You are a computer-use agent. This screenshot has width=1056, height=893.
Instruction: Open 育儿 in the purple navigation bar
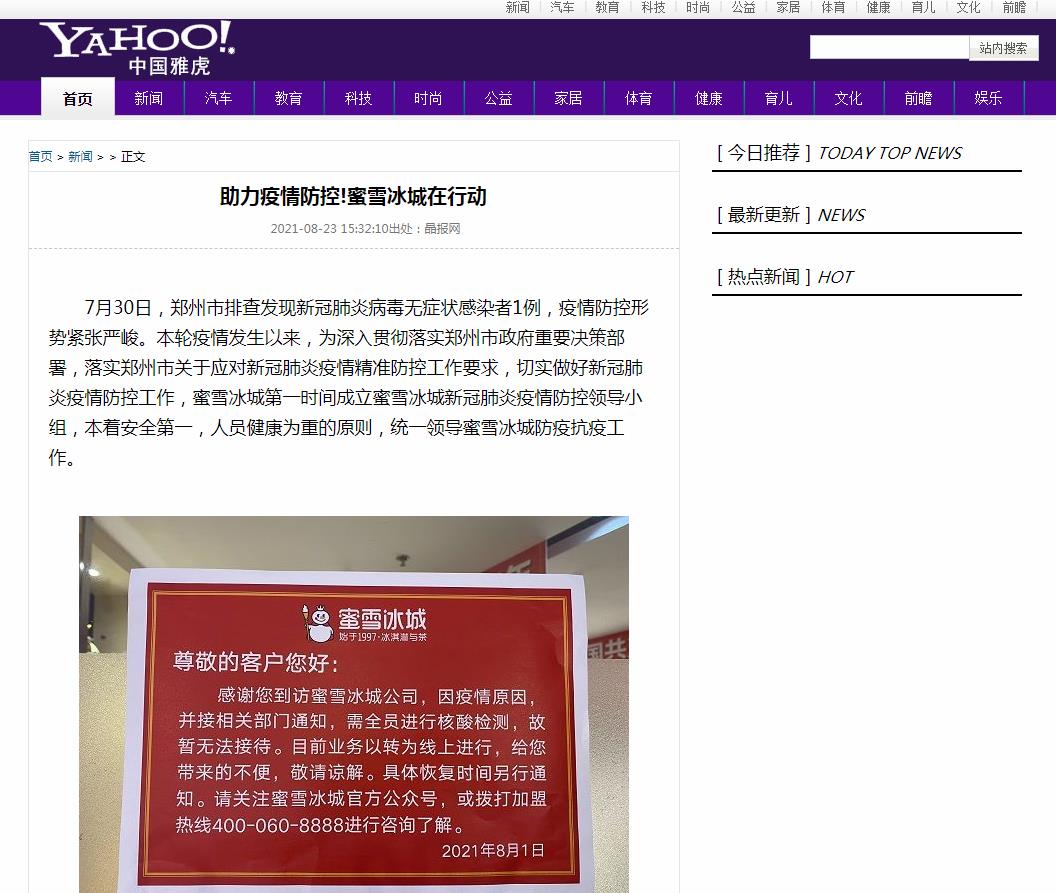[x=779, y=98]
